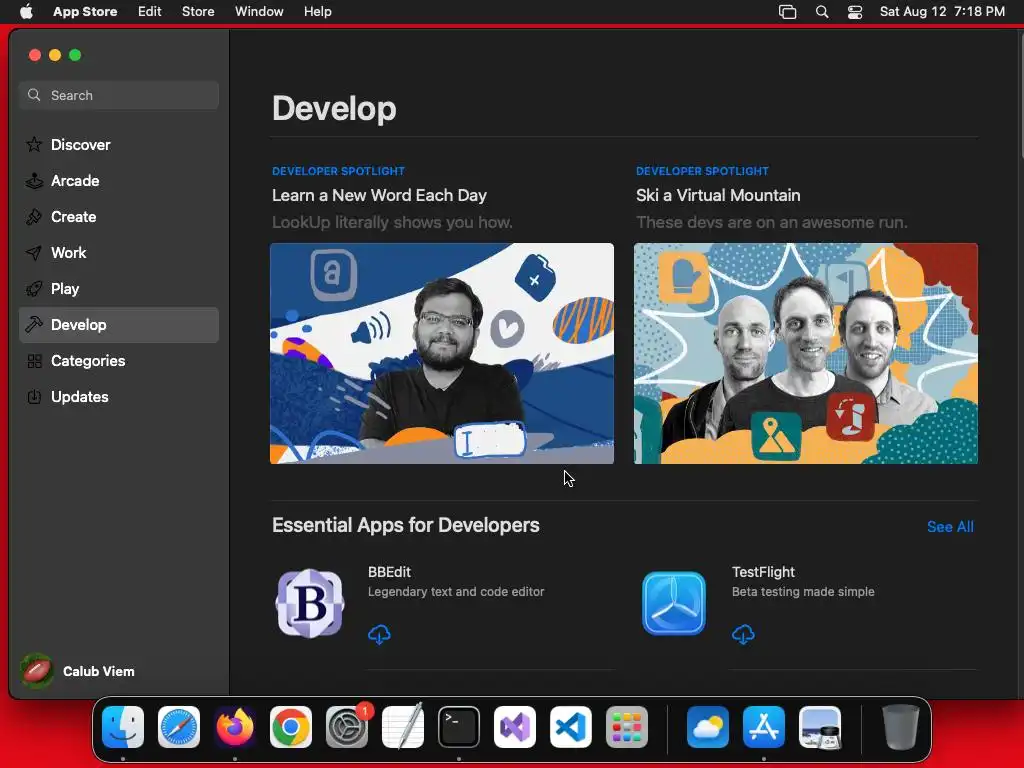Click the Calub Viem account avatar
The height and width of the screenshot is (768, 1024).
[37, 671]
